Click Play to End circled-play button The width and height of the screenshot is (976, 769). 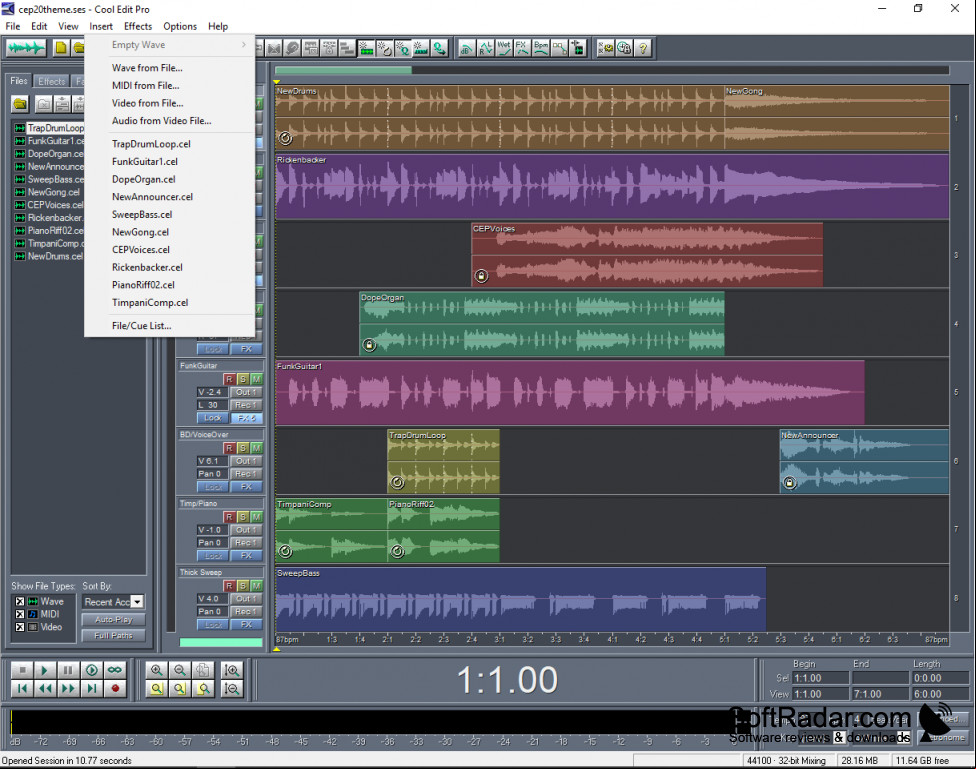tap(92, 670)
